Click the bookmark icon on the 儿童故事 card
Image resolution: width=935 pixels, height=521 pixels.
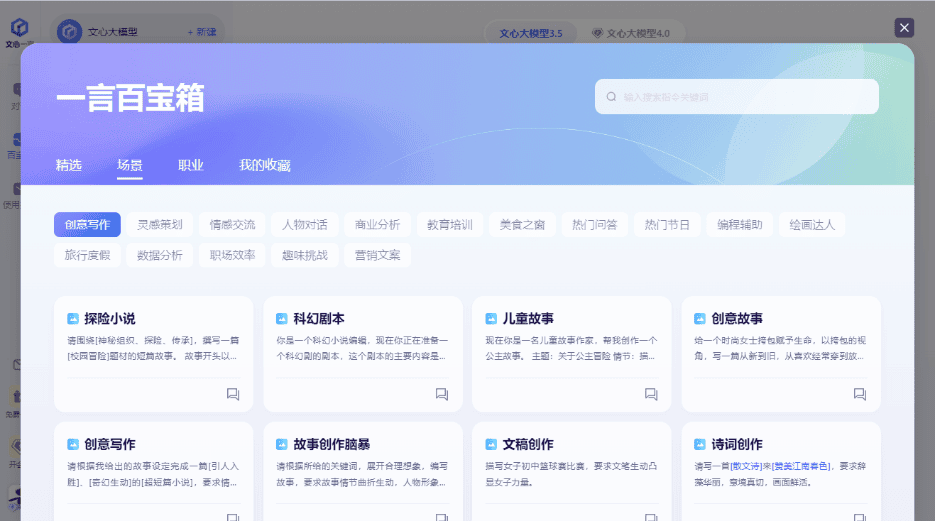click(651, 394)
